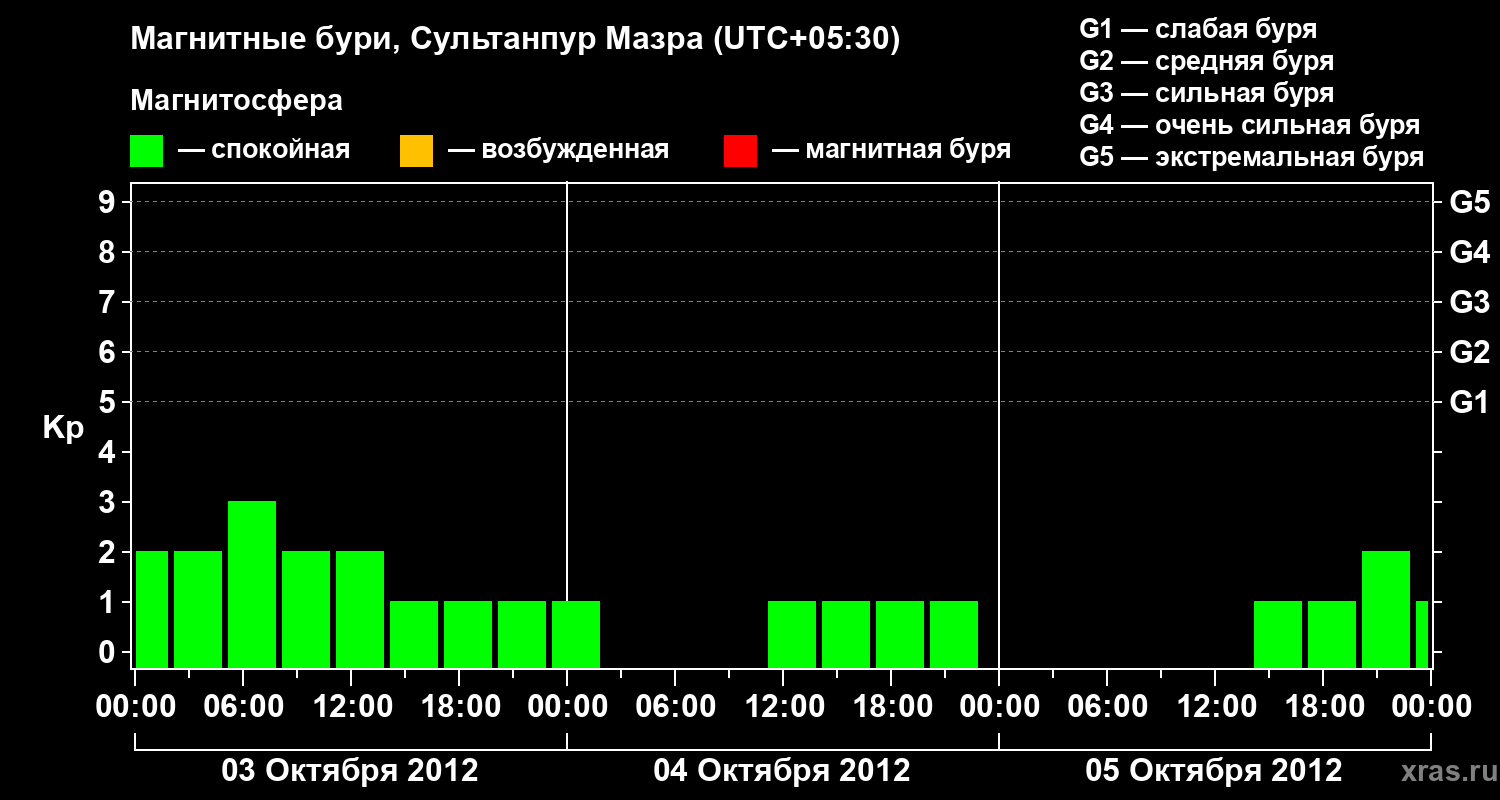Click the 'G3' right axis label

click(x=1470, y=302)
